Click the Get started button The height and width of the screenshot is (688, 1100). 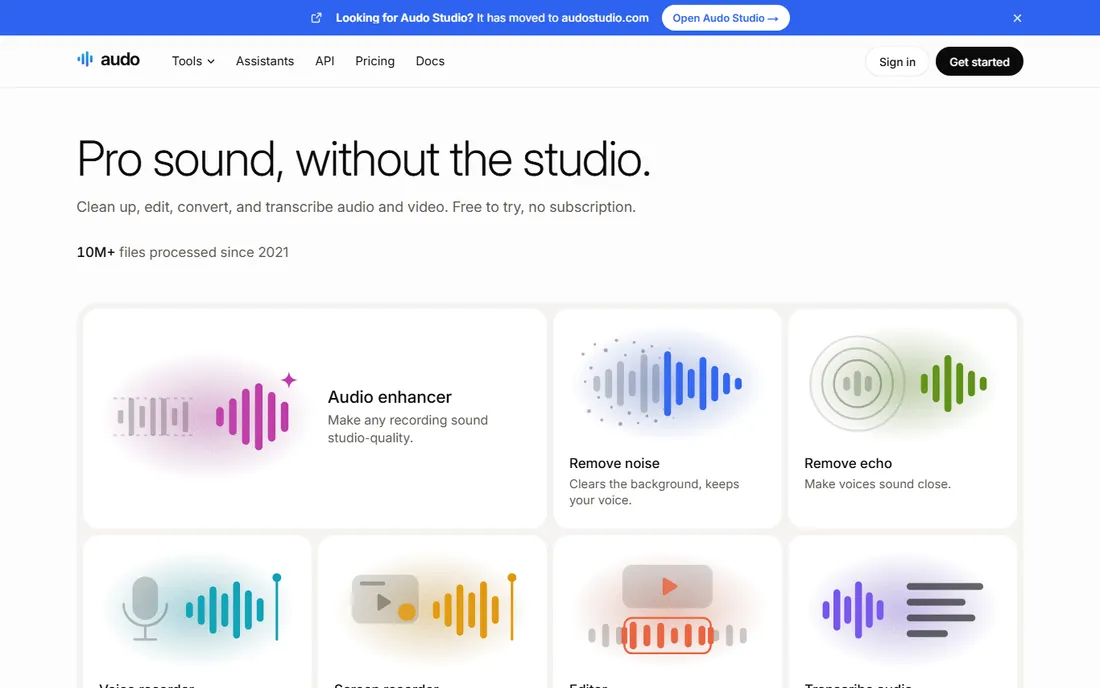pos(979,62)
